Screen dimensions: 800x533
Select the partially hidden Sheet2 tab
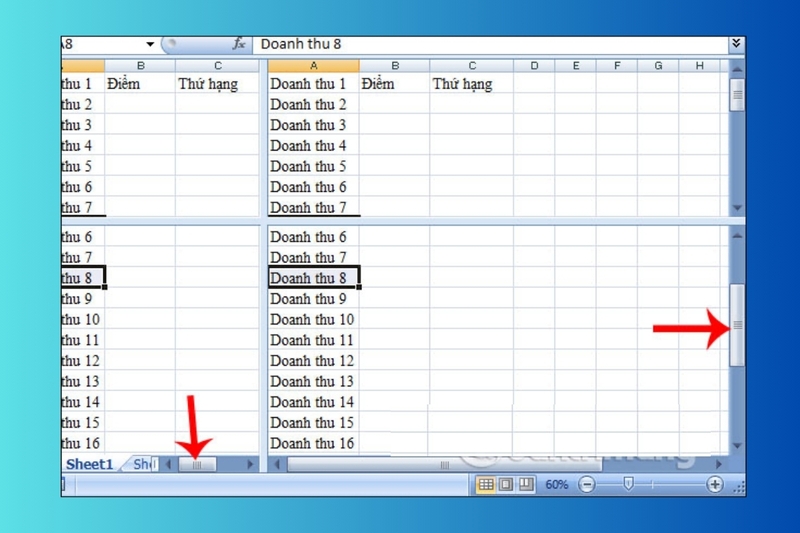[x=142, y=464]
